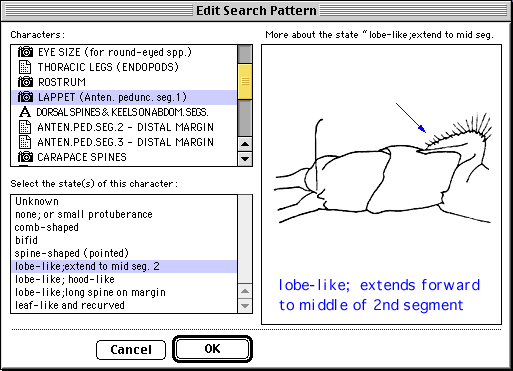513x371 pixels.
Task: Confirm the search pattern with OK
Action: (x=212, y=349)
